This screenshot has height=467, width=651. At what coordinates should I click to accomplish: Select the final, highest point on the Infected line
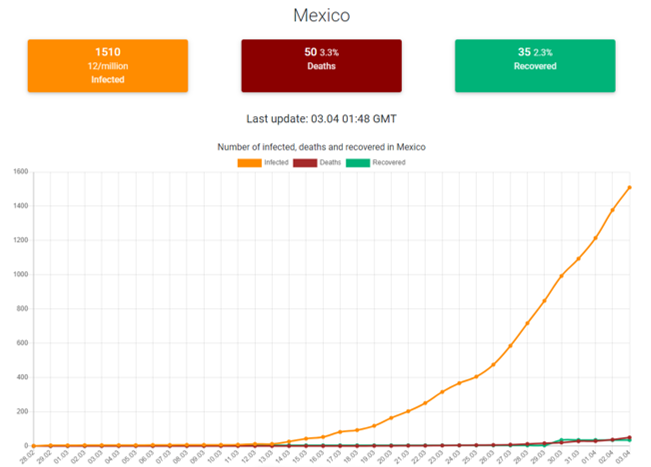click(629, 187)
